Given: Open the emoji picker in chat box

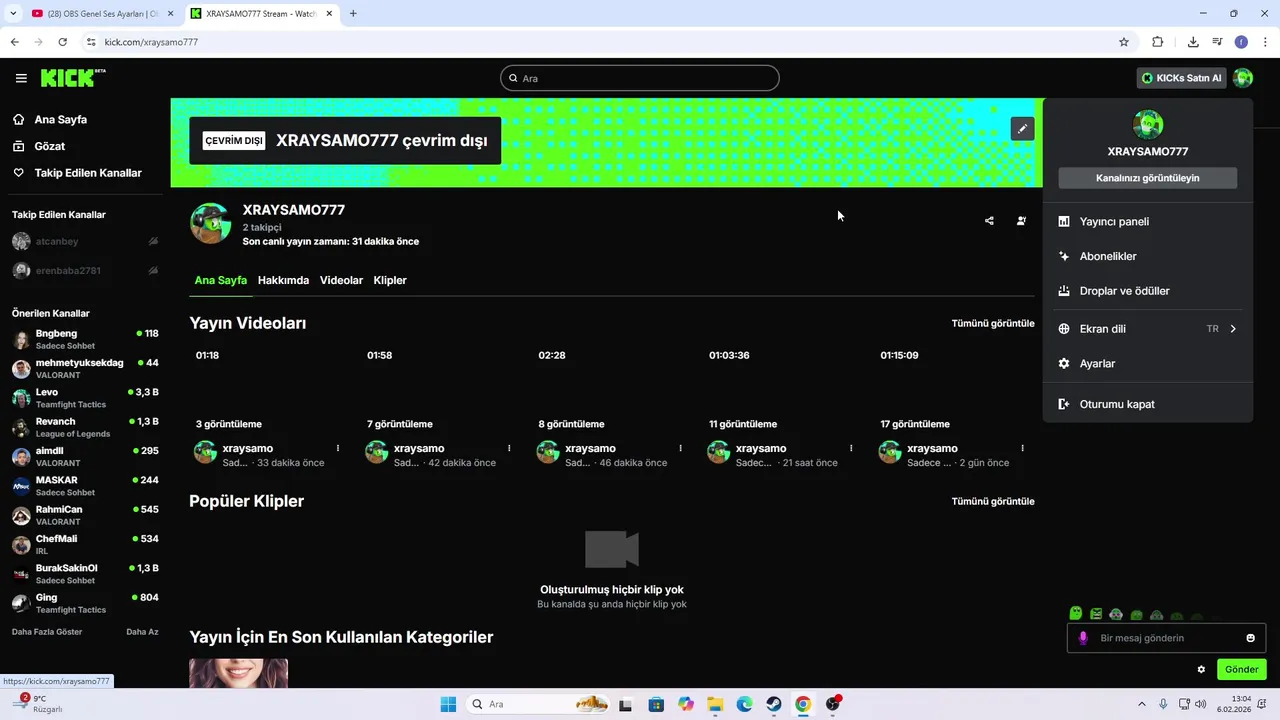Looking at the screenshot, I should [x=1250, y=638].
